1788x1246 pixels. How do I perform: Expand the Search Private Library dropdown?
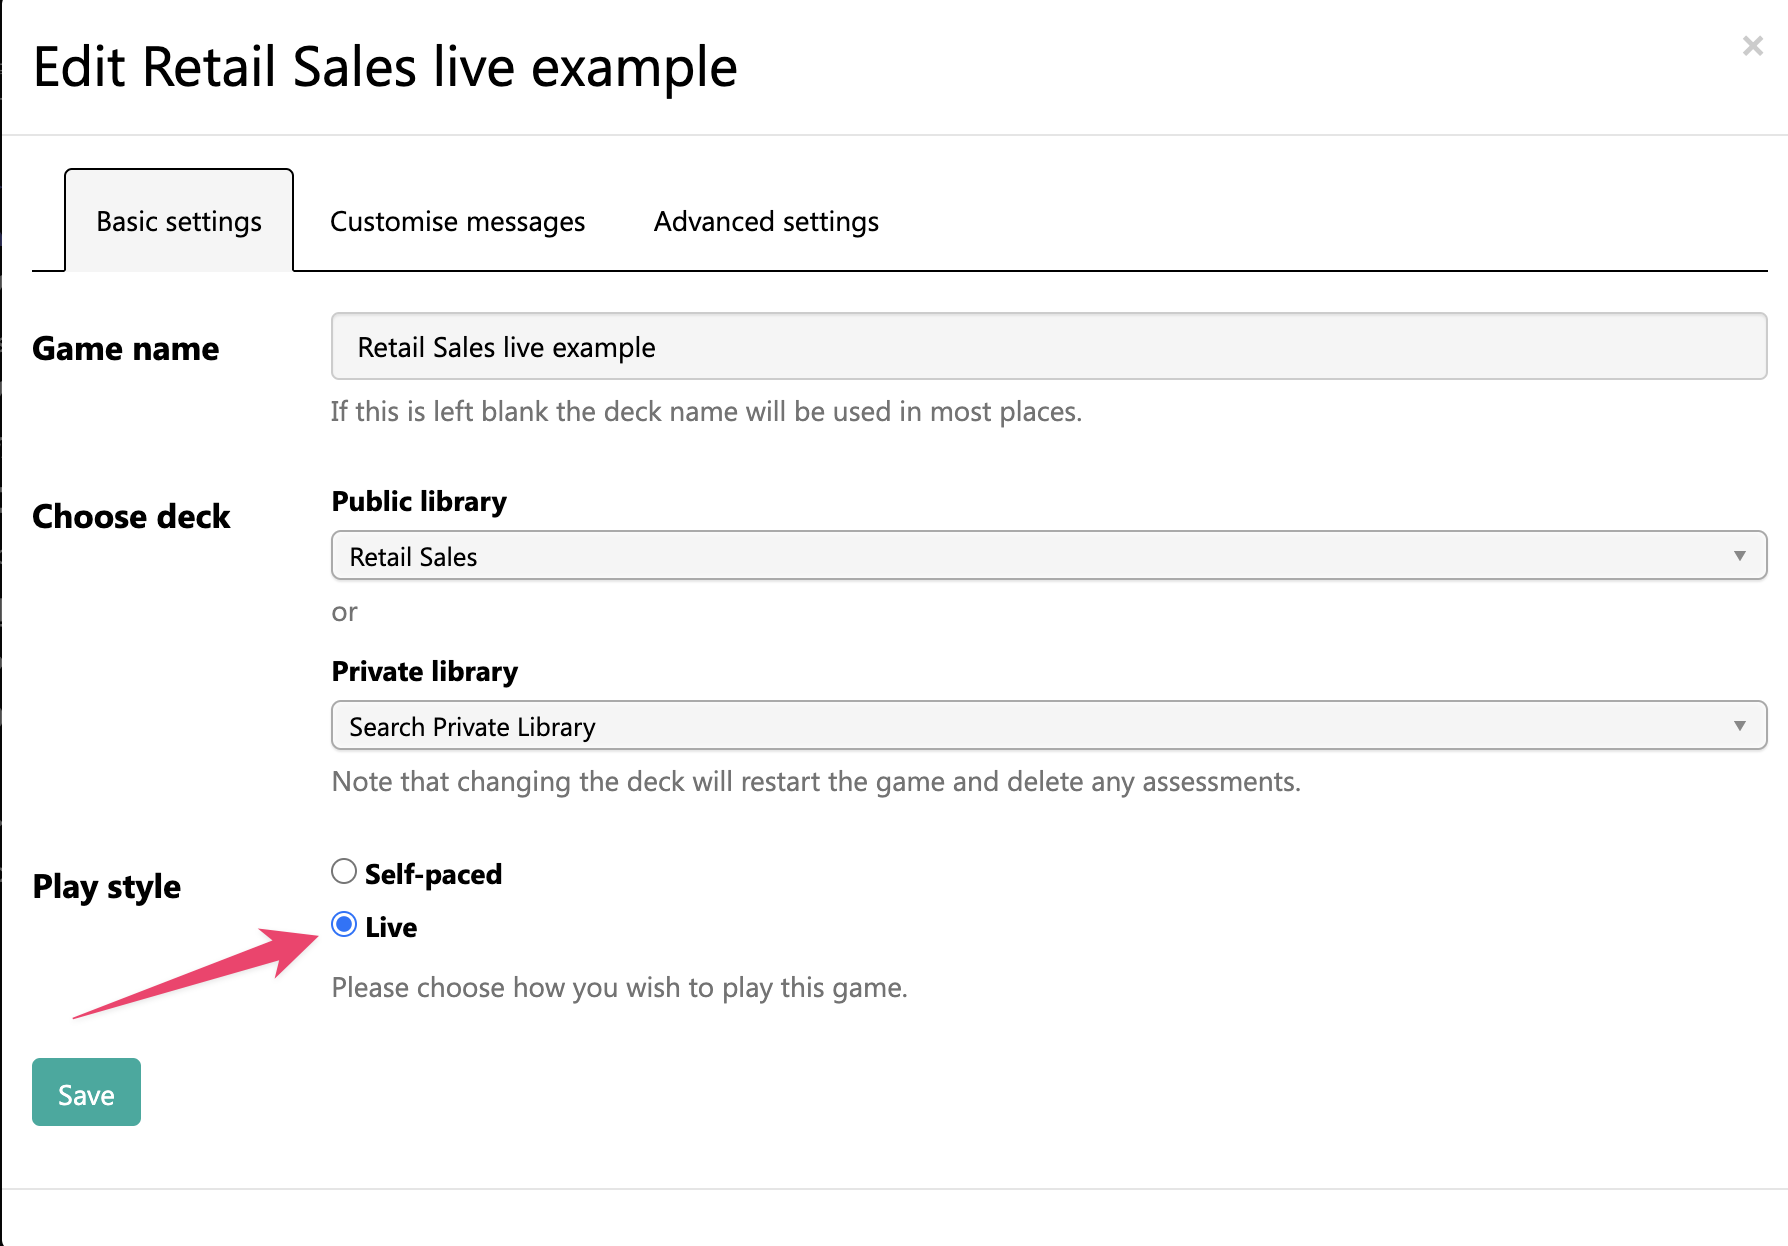click(x=1049, y=725)
